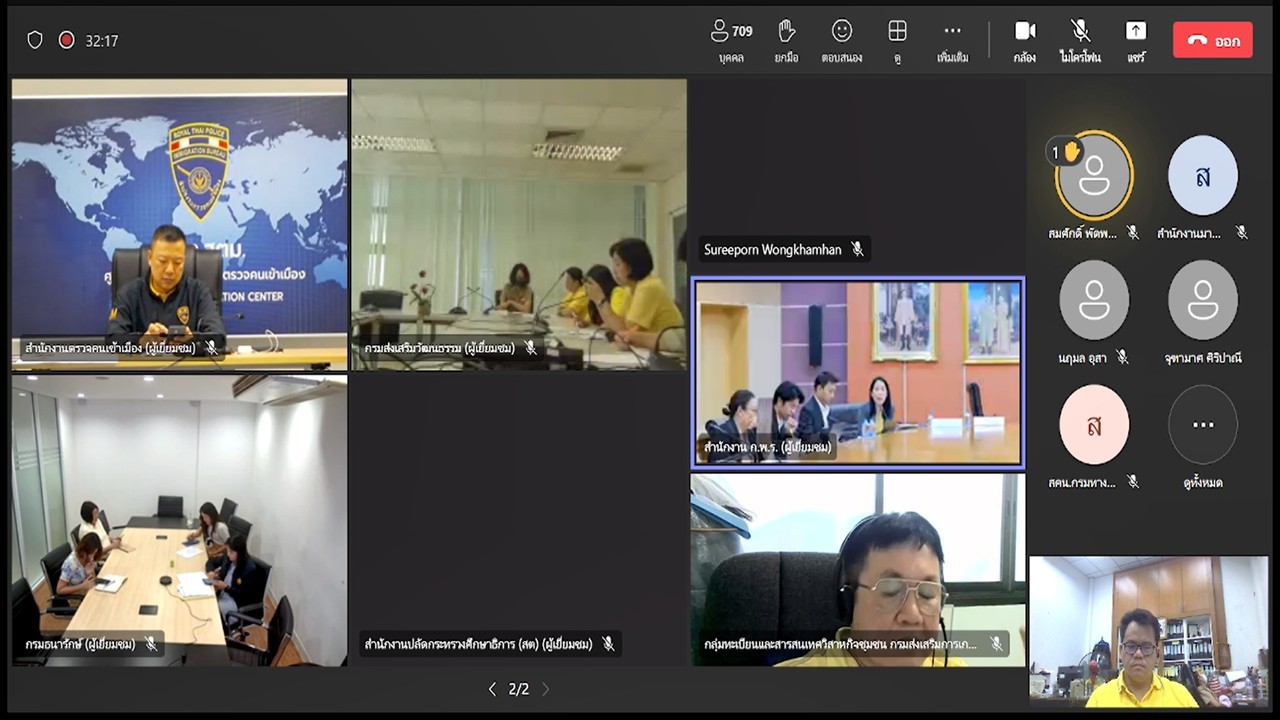Show all participants via the ellipsis circle
This screenshot has width=1280, height=720.
(1202, 425)
